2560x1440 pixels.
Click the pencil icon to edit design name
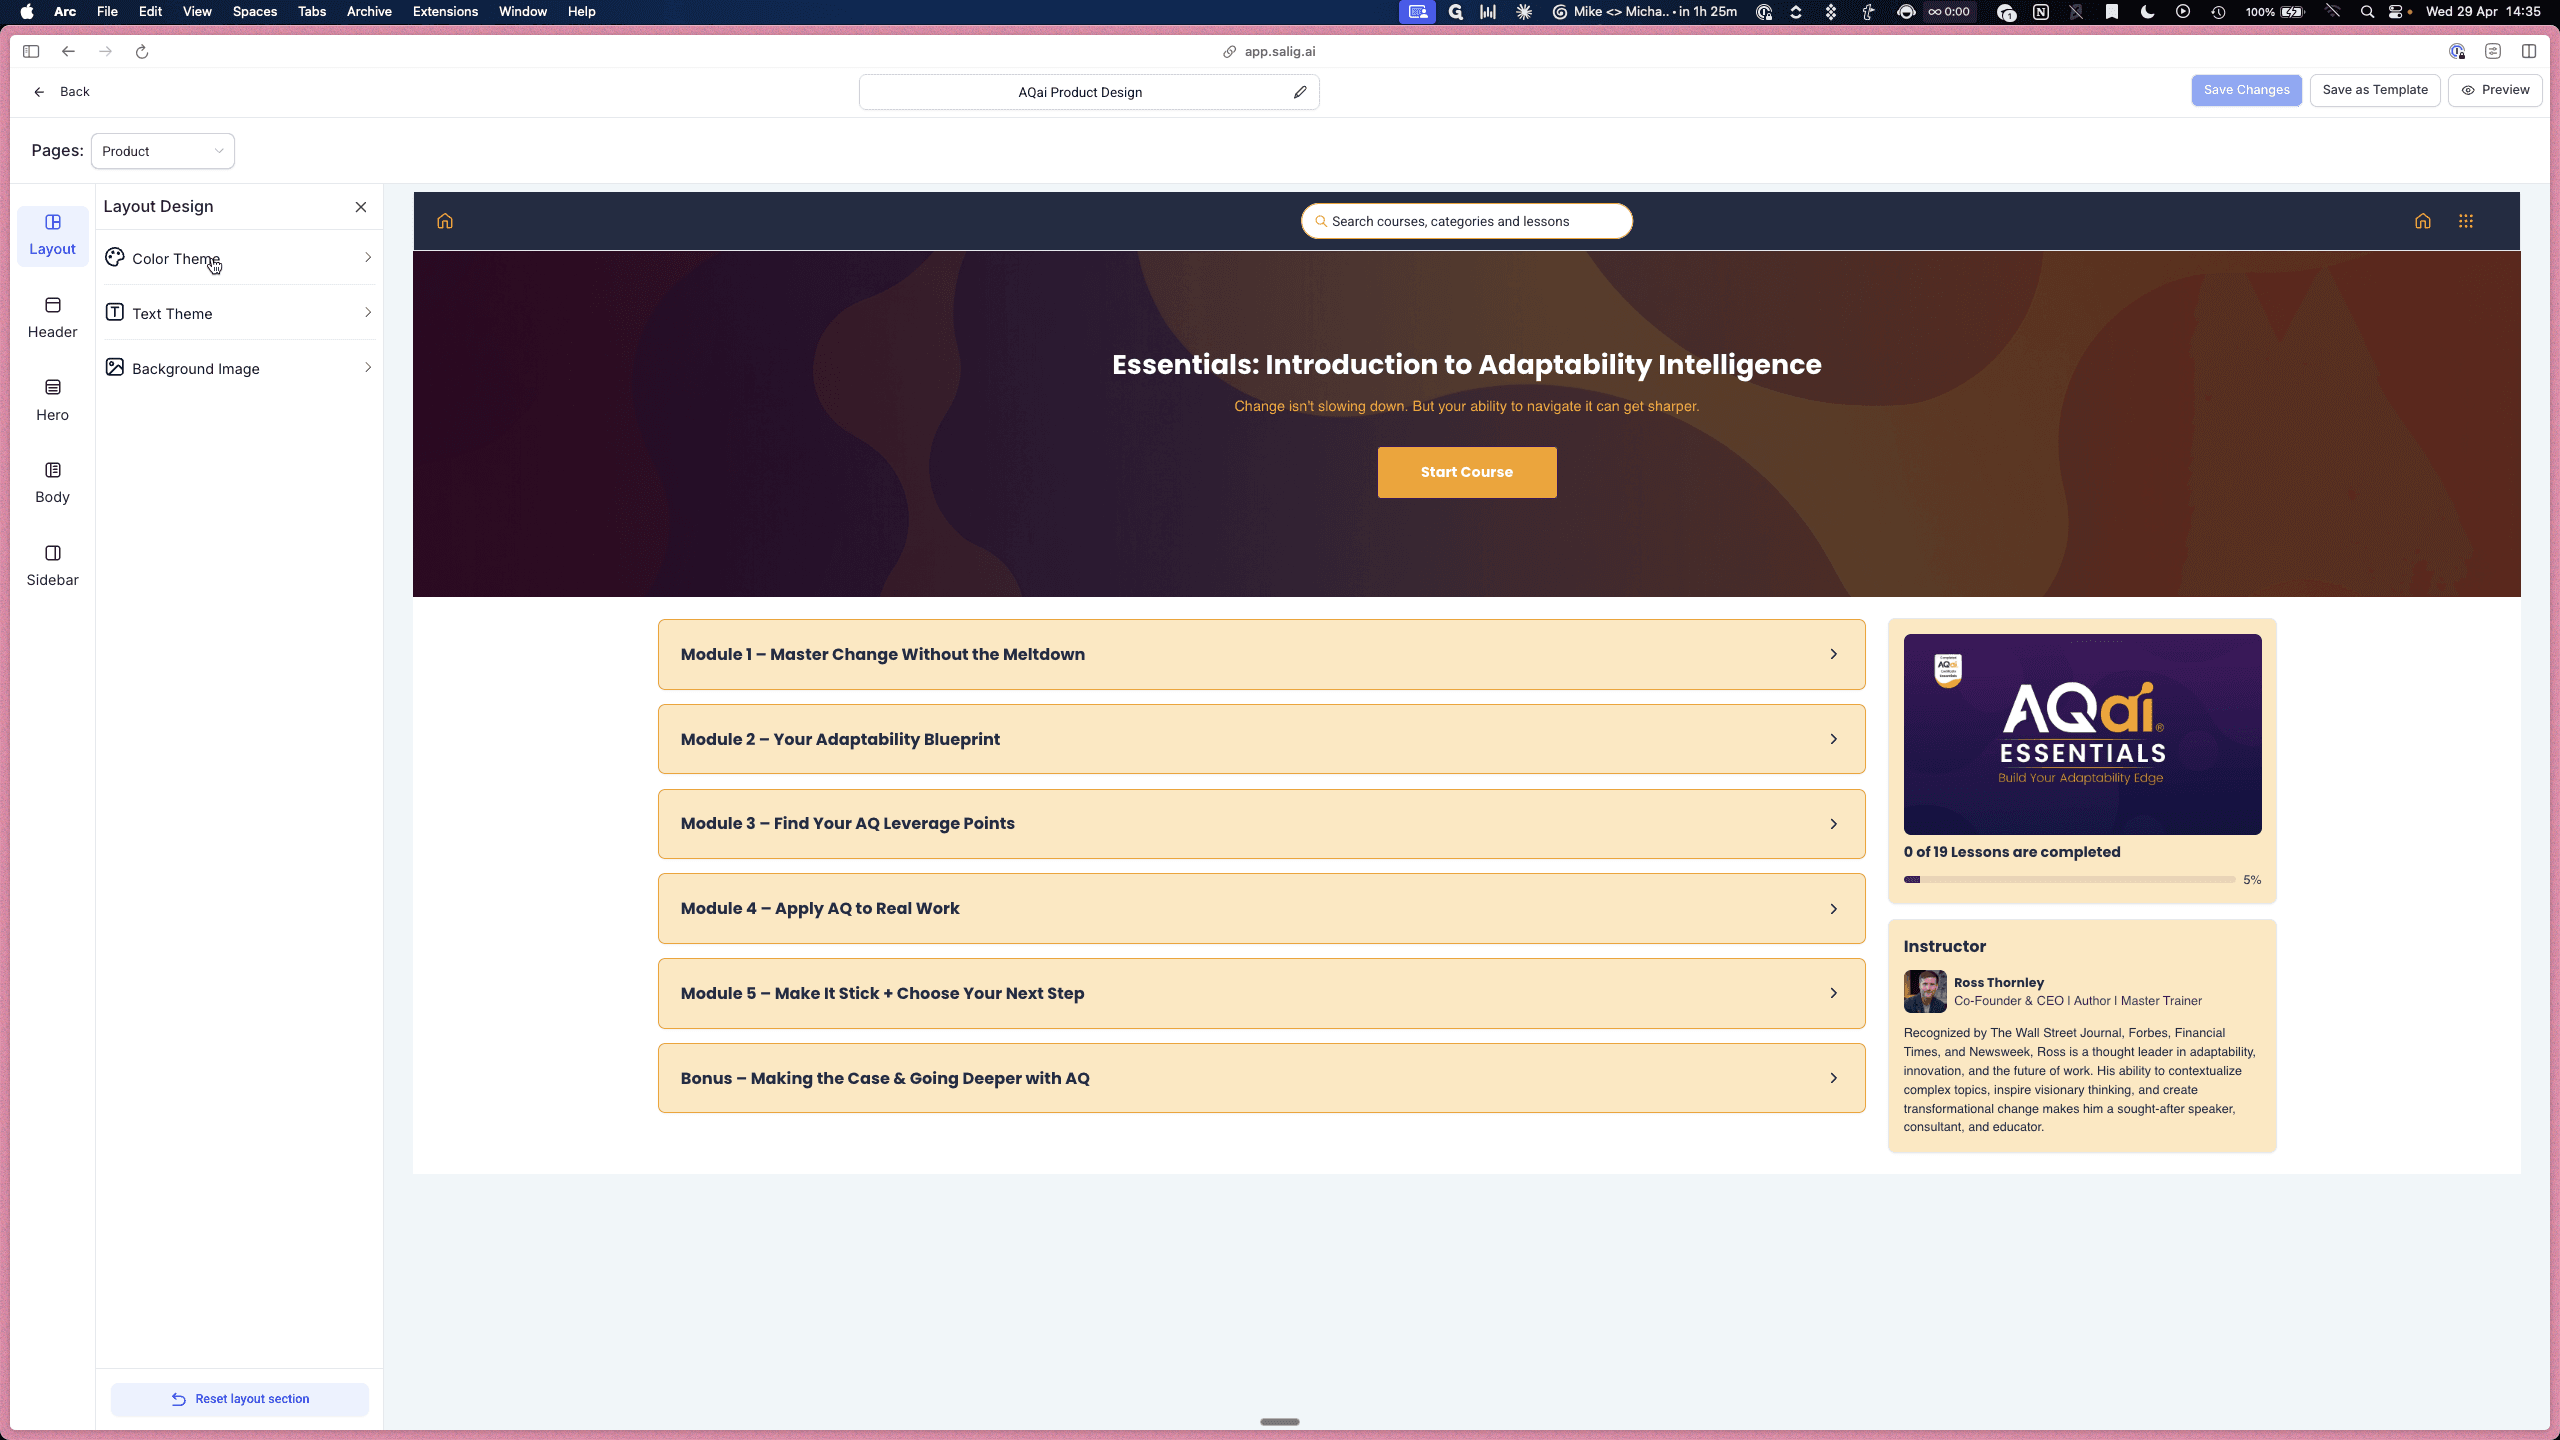click(x=1300, y=92)
